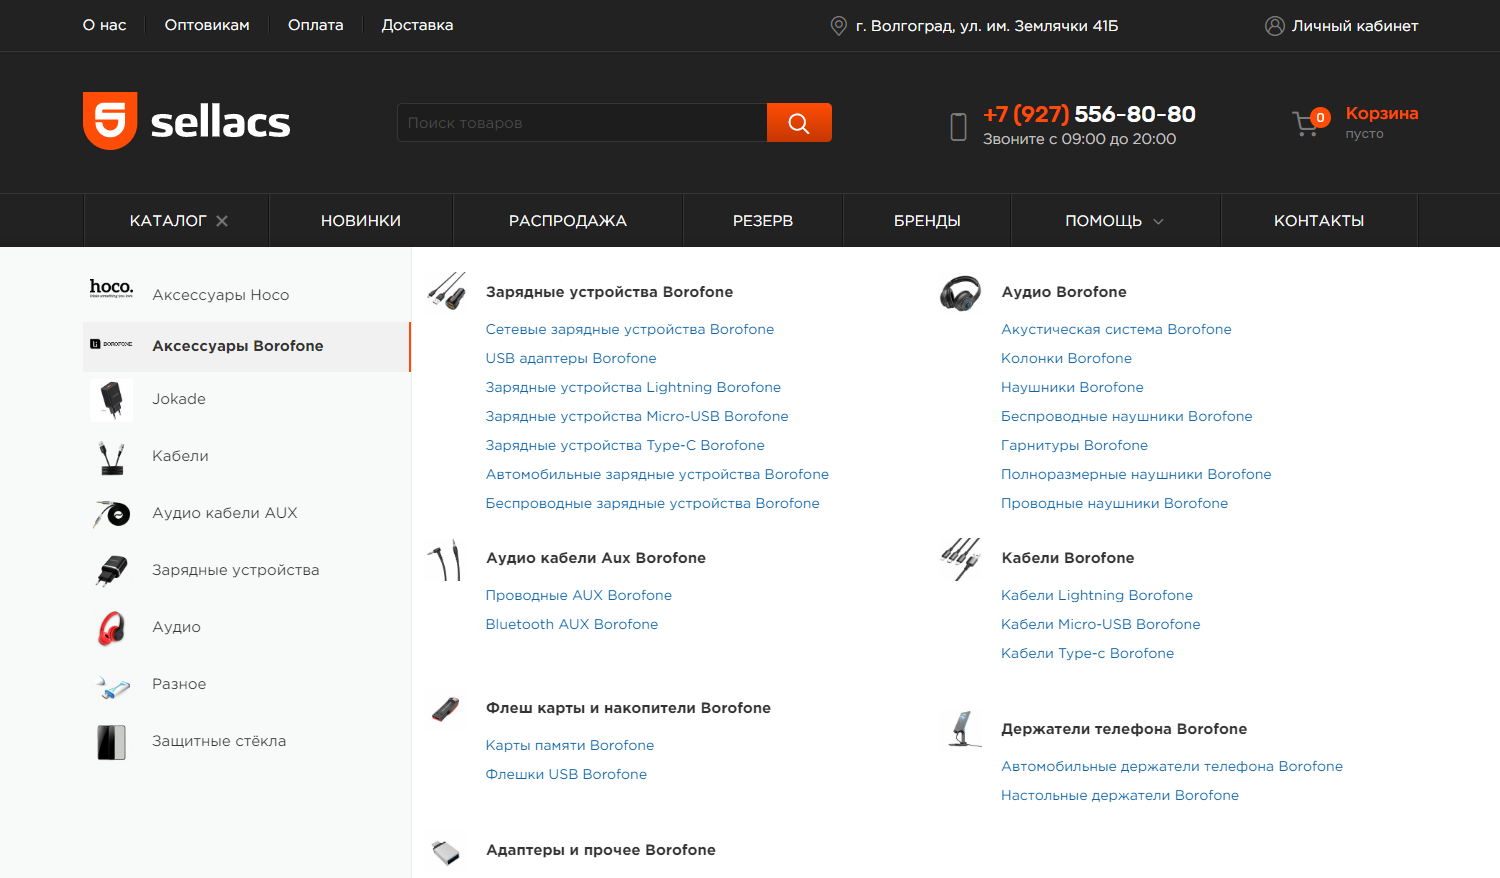Select Аксессуары Hoco in sidebar

click(220, 295)
